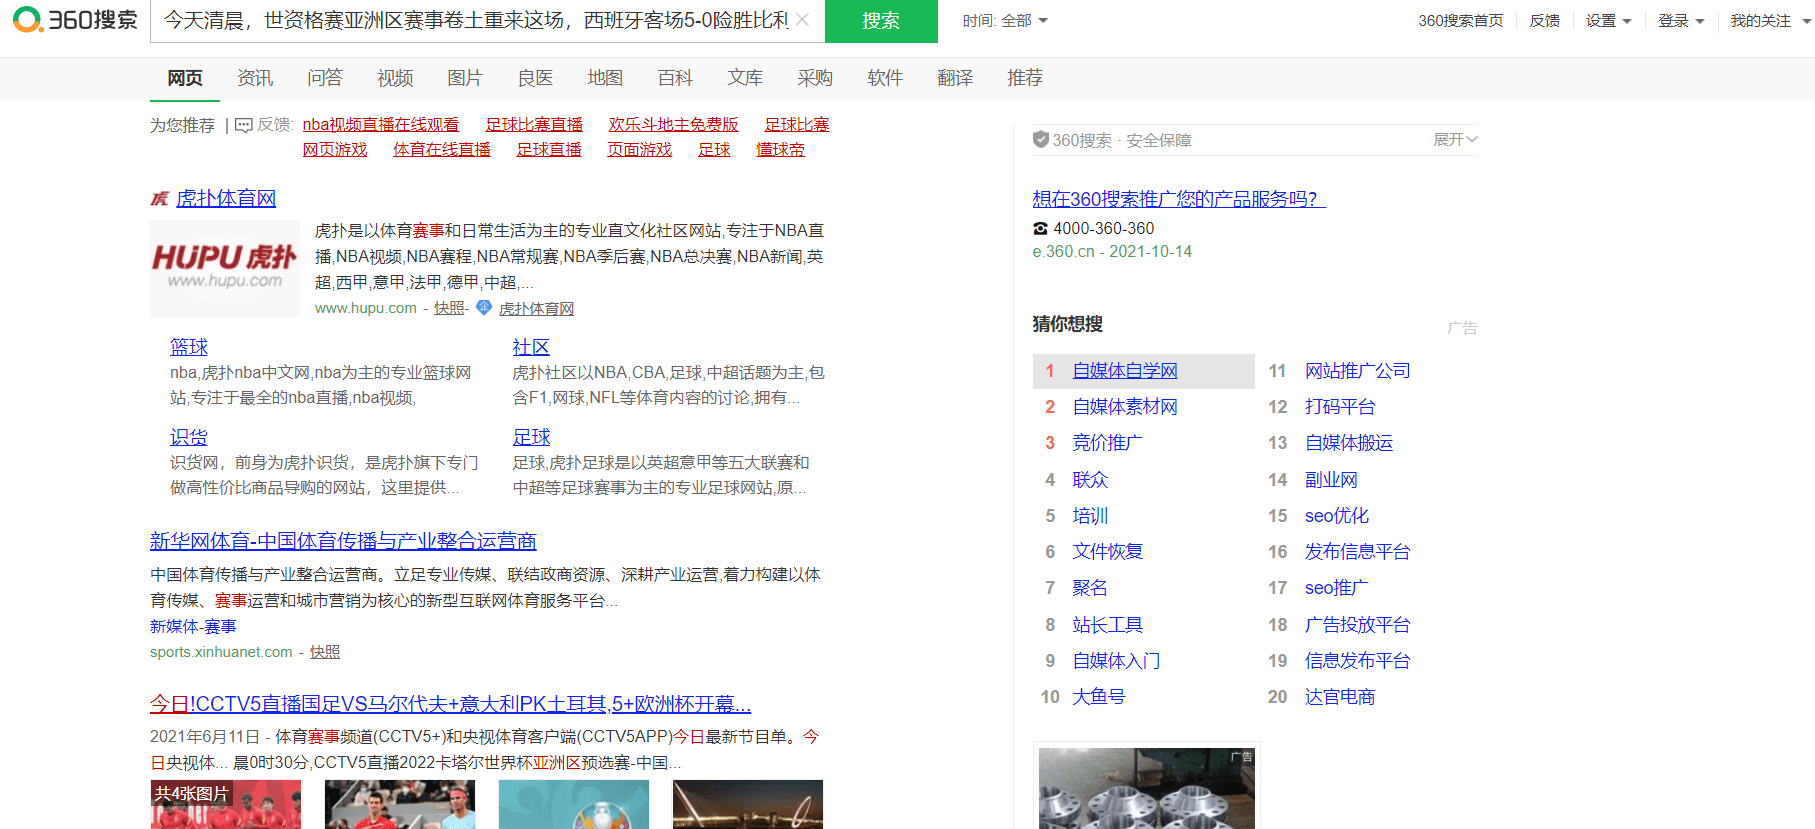1815x829 pixels.
Task: Open the HUPU虎扑 logo thumbnail
Action: pyautogui.click(x=225, y=268)
